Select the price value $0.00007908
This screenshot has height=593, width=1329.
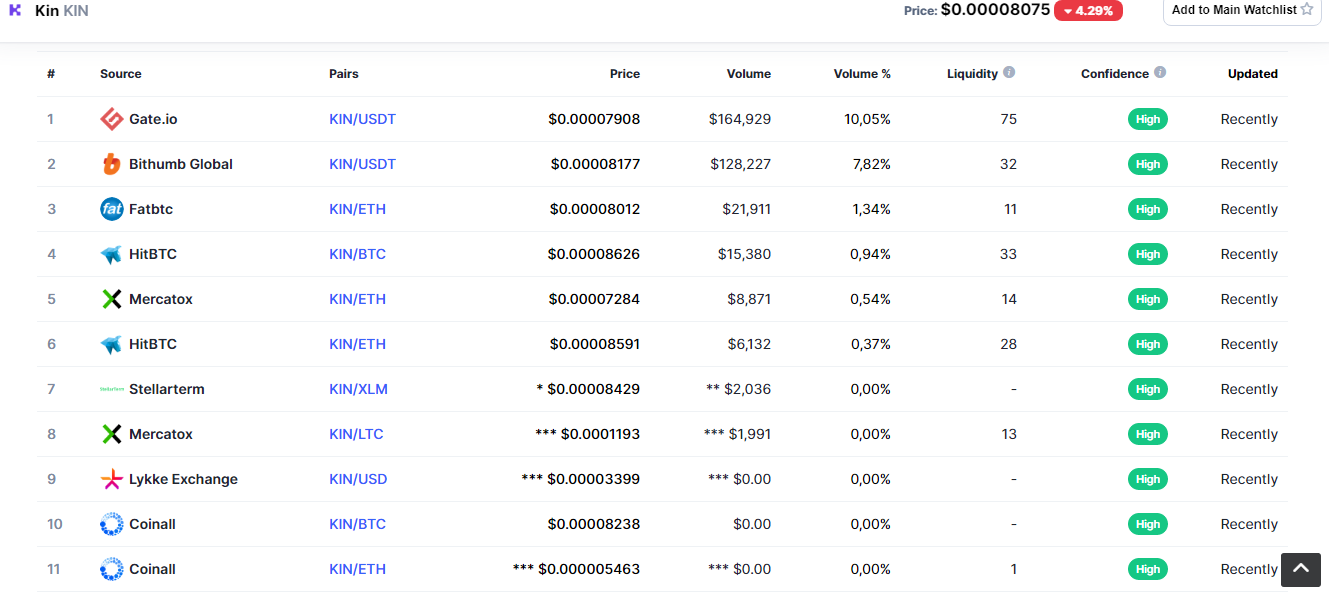(594, 119)
